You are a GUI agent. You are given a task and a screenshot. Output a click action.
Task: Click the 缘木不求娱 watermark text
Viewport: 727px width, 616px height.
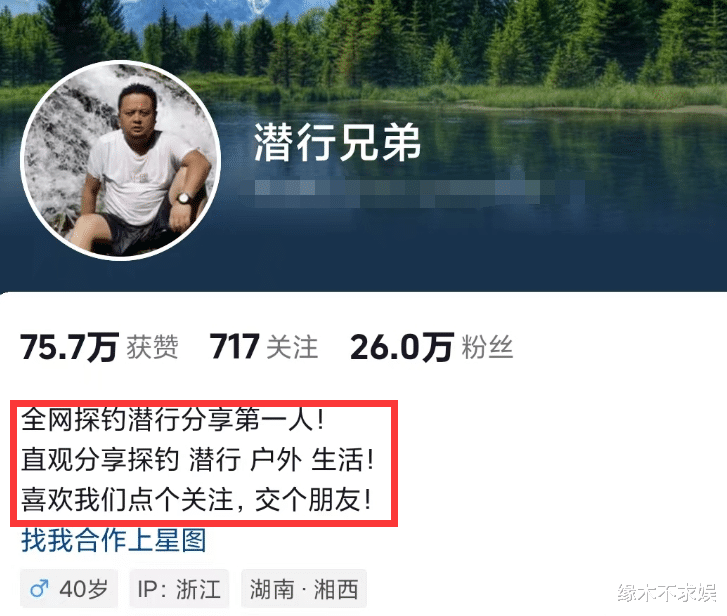tap(667, 593)
